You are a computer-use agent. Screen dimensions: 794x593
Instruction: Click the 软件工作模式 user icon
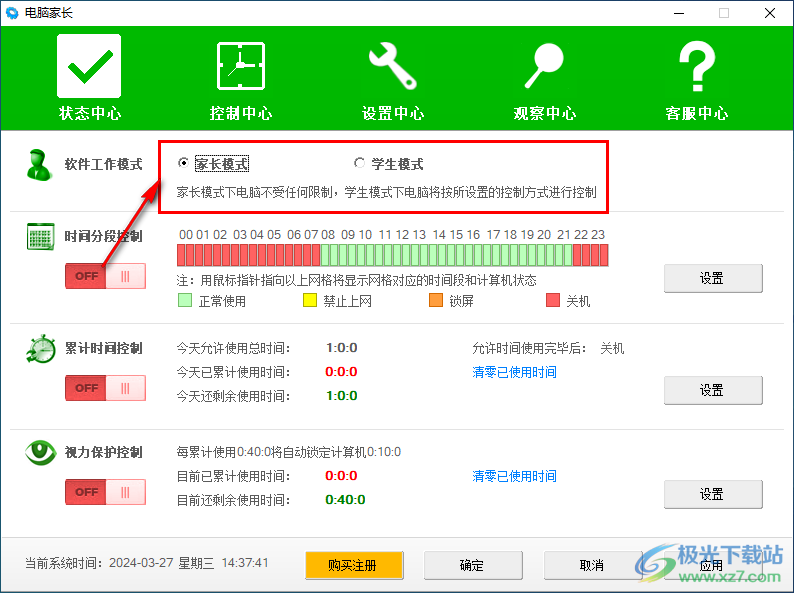tap(40, 165)
